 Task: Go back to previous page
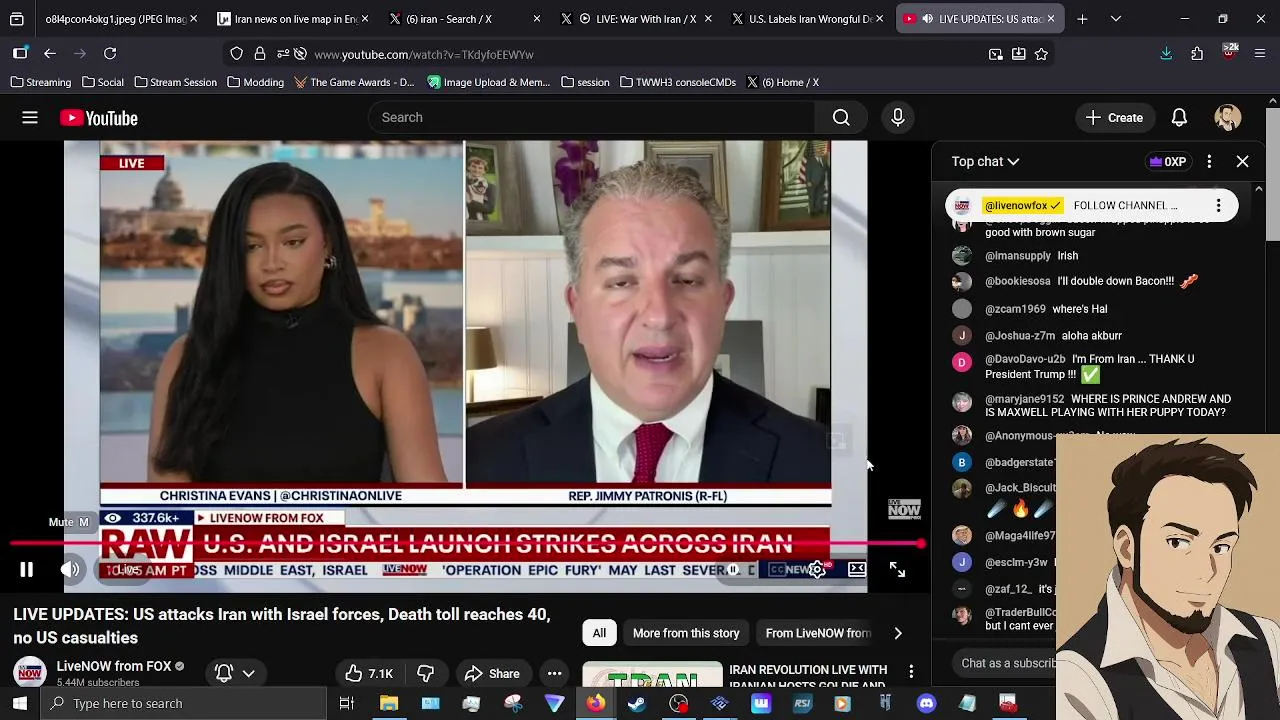pos(50,54)
